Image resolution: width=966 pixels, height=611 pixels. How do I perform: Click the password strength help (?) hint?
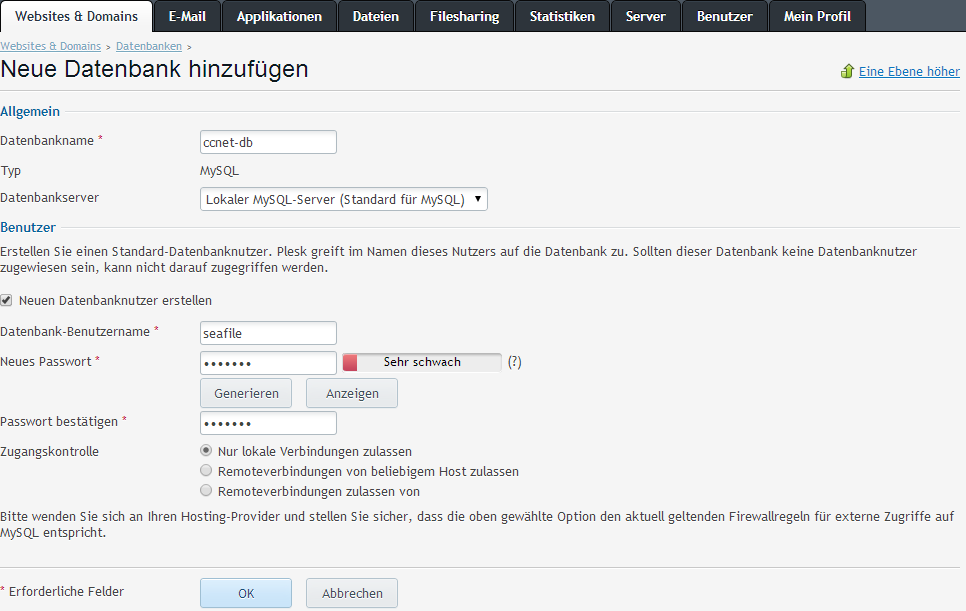coord(514,362)
